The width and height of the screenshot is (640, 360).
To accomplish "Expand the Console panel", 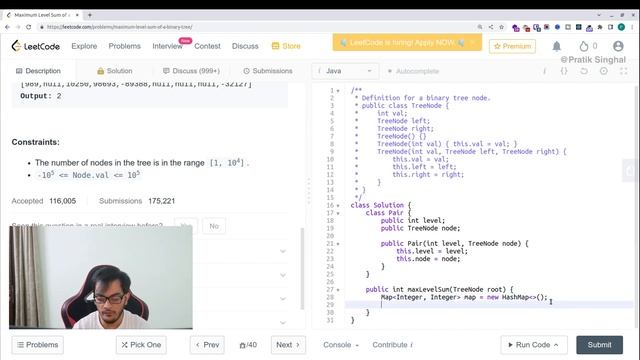I will [x=341, y=345].
